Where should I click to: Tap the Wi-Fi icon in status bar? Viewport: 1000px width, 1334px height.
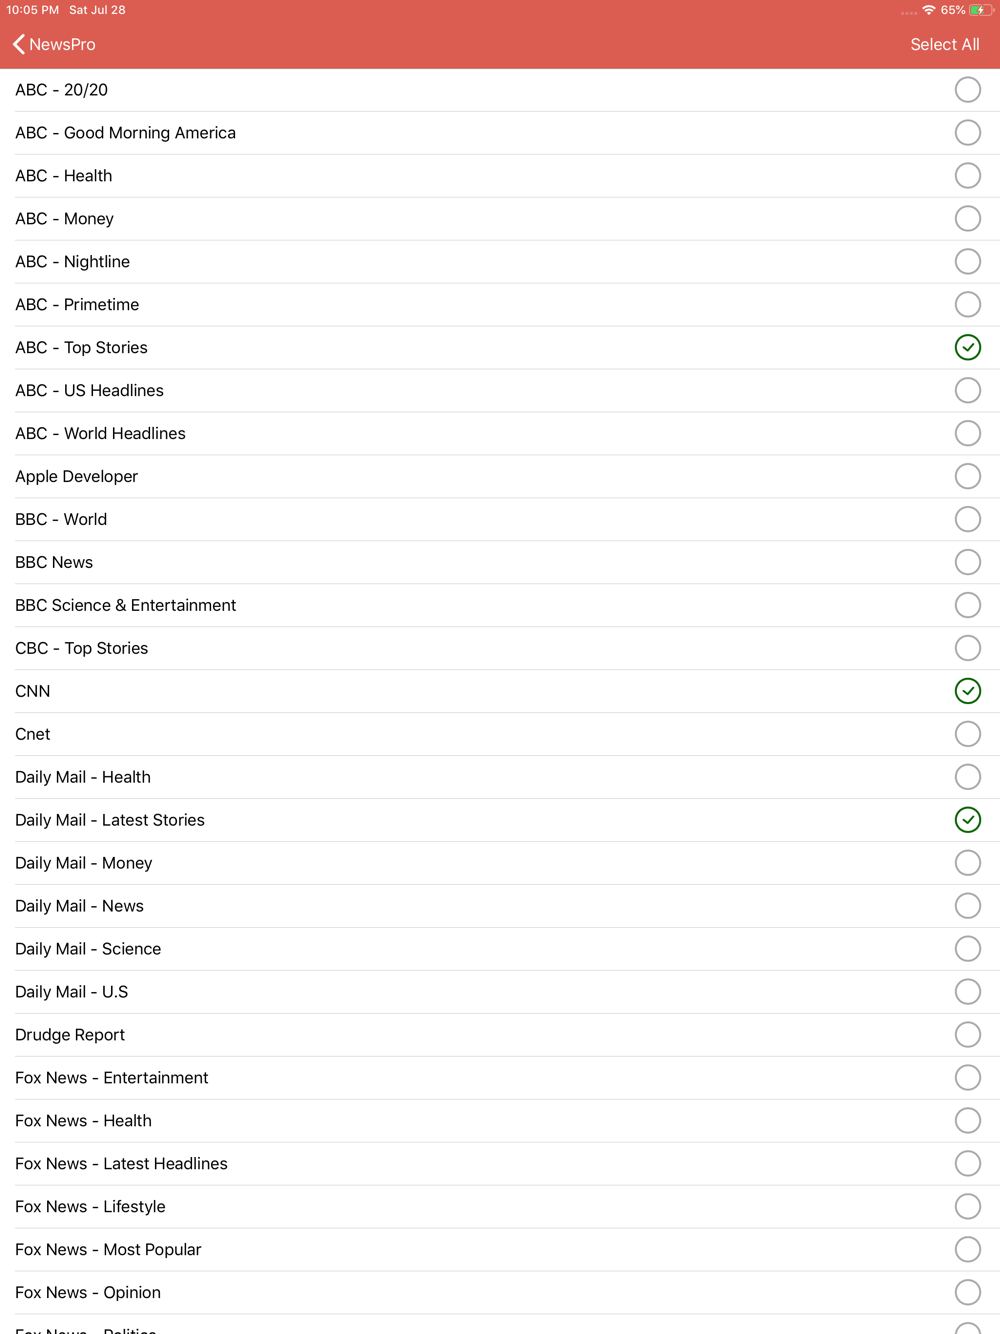tap(929, 10)
